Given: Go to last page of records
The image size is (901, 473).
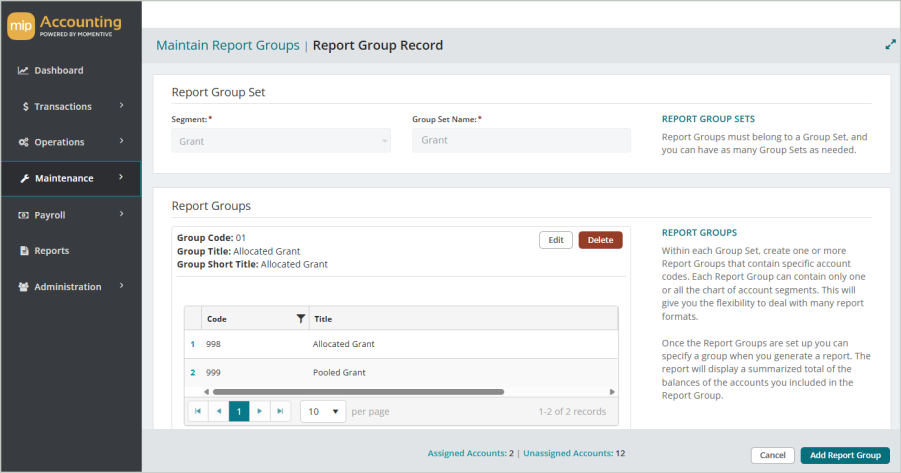Looking at the screenshot, I should pyautogui.click(x=280, y=411).
